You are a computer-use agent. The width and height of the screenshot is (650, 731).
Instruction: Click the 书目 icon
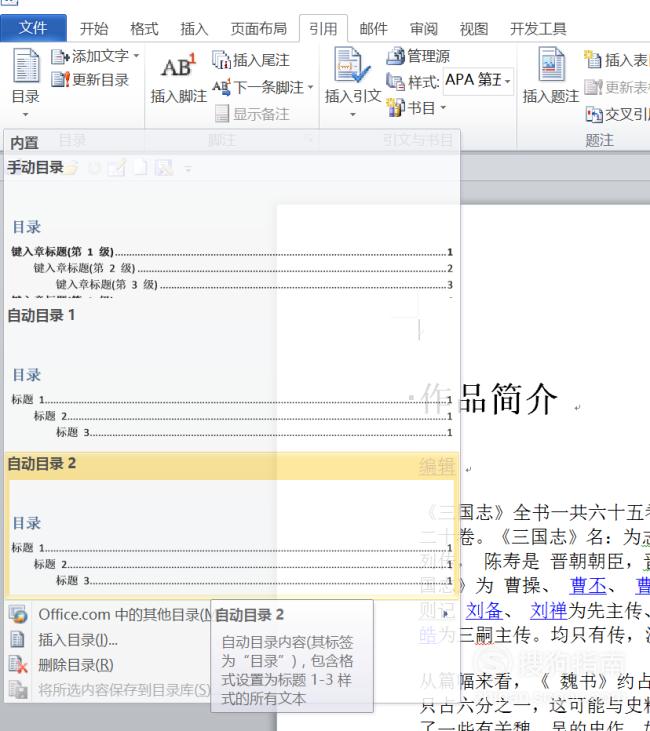click(395, 108)
